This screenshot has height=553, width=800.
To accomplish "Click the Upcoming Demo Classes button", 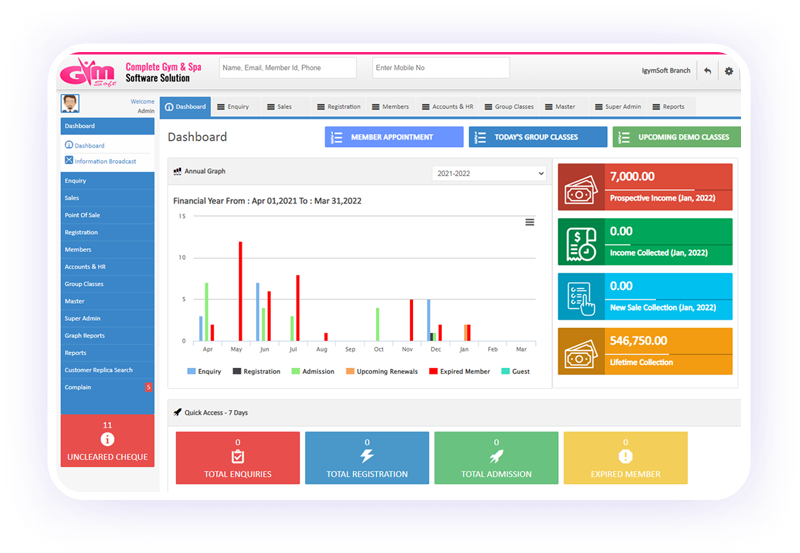I will click(677, 137).
